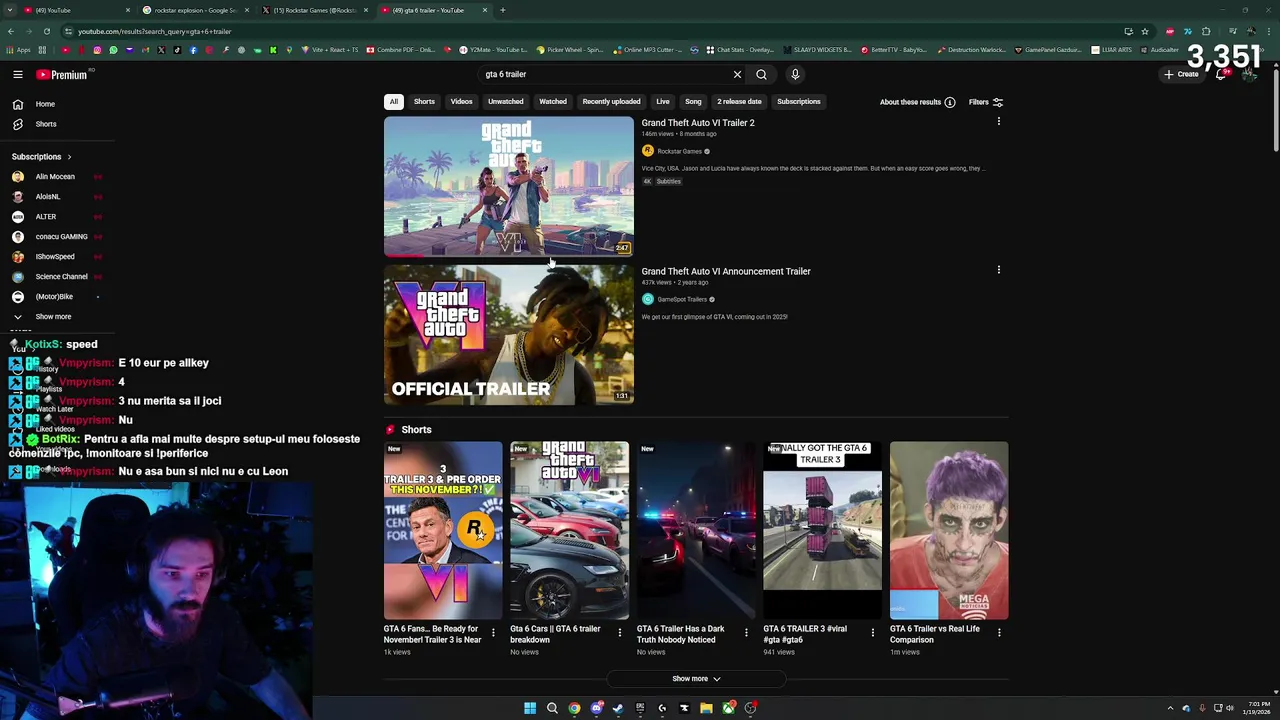Open GameSpot Trailers channel link
The height and width of the screenshot is (720, 1280).
tap(682, 299)
